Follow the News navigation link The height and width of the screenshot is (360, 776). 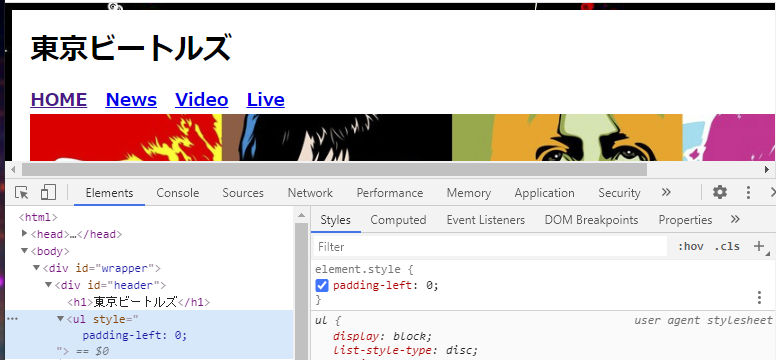(131, 100)
